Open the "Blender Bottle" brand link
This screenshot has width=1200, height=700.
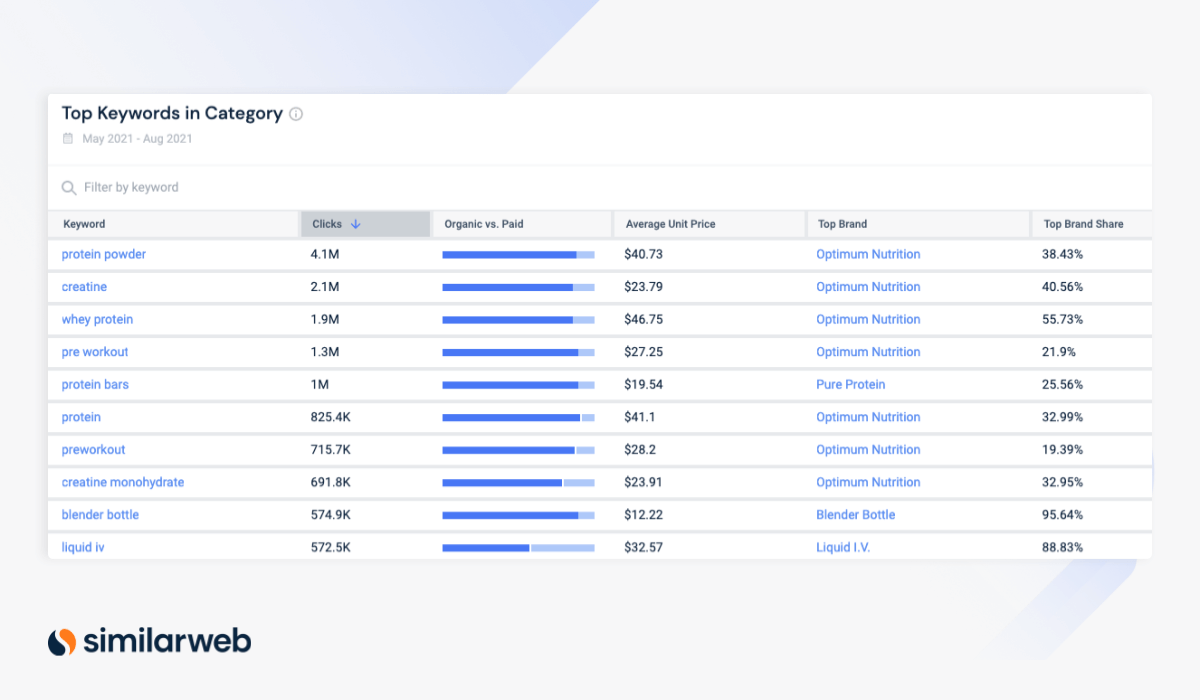[856, 514]
